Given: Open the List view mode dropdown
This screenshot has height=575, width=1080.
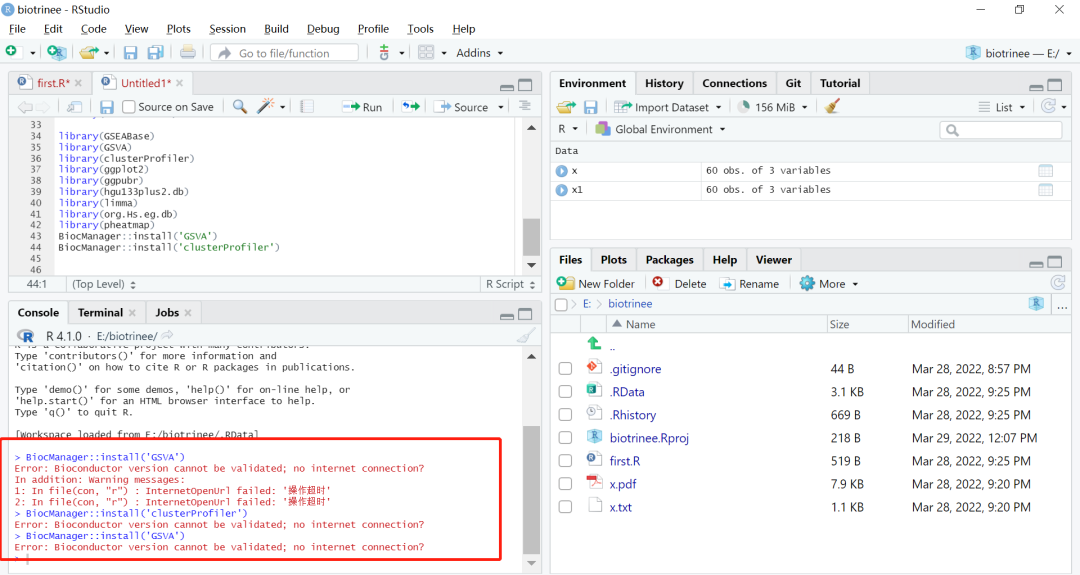Looking at the screenshot, I should click(1001, 107).
